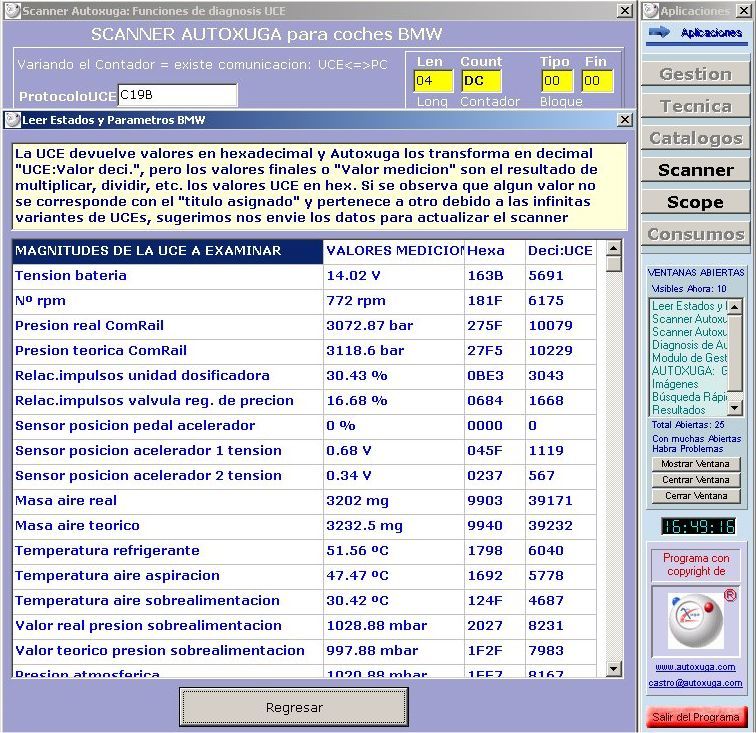Click the Fin field showing 00

click(x=597, y=81)
